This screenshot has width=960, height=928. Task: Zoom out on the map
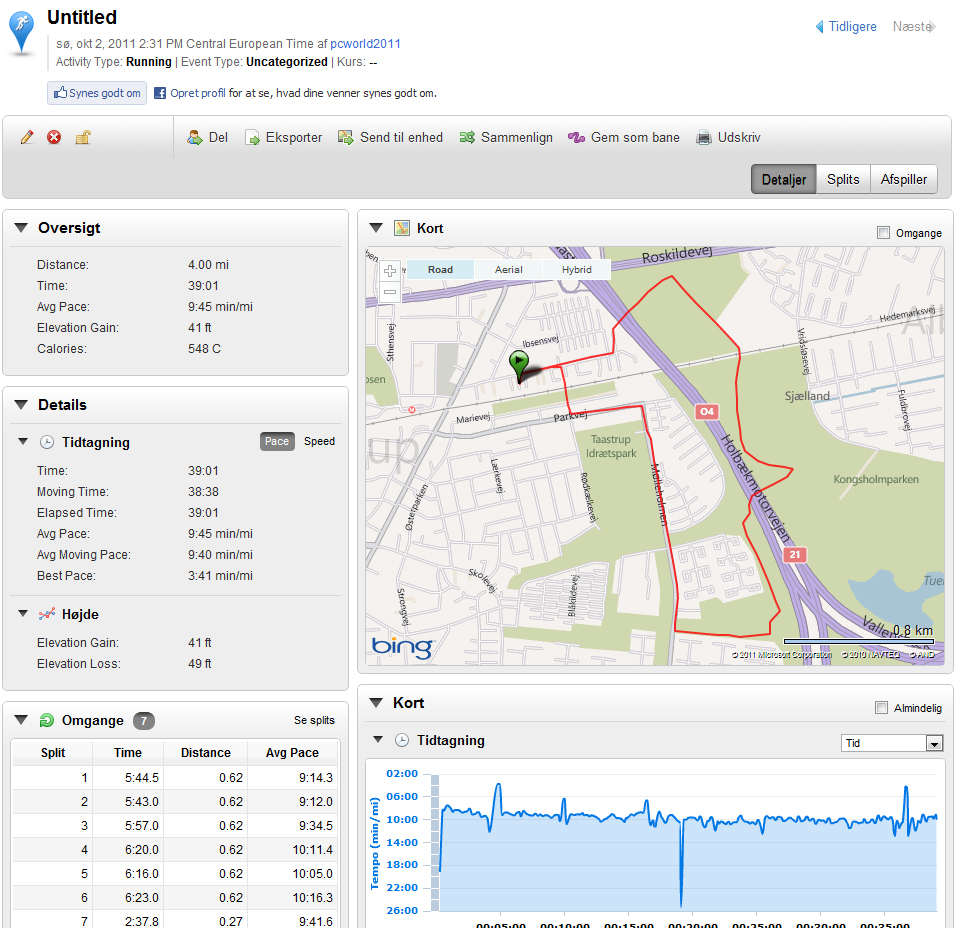[390, 293]
